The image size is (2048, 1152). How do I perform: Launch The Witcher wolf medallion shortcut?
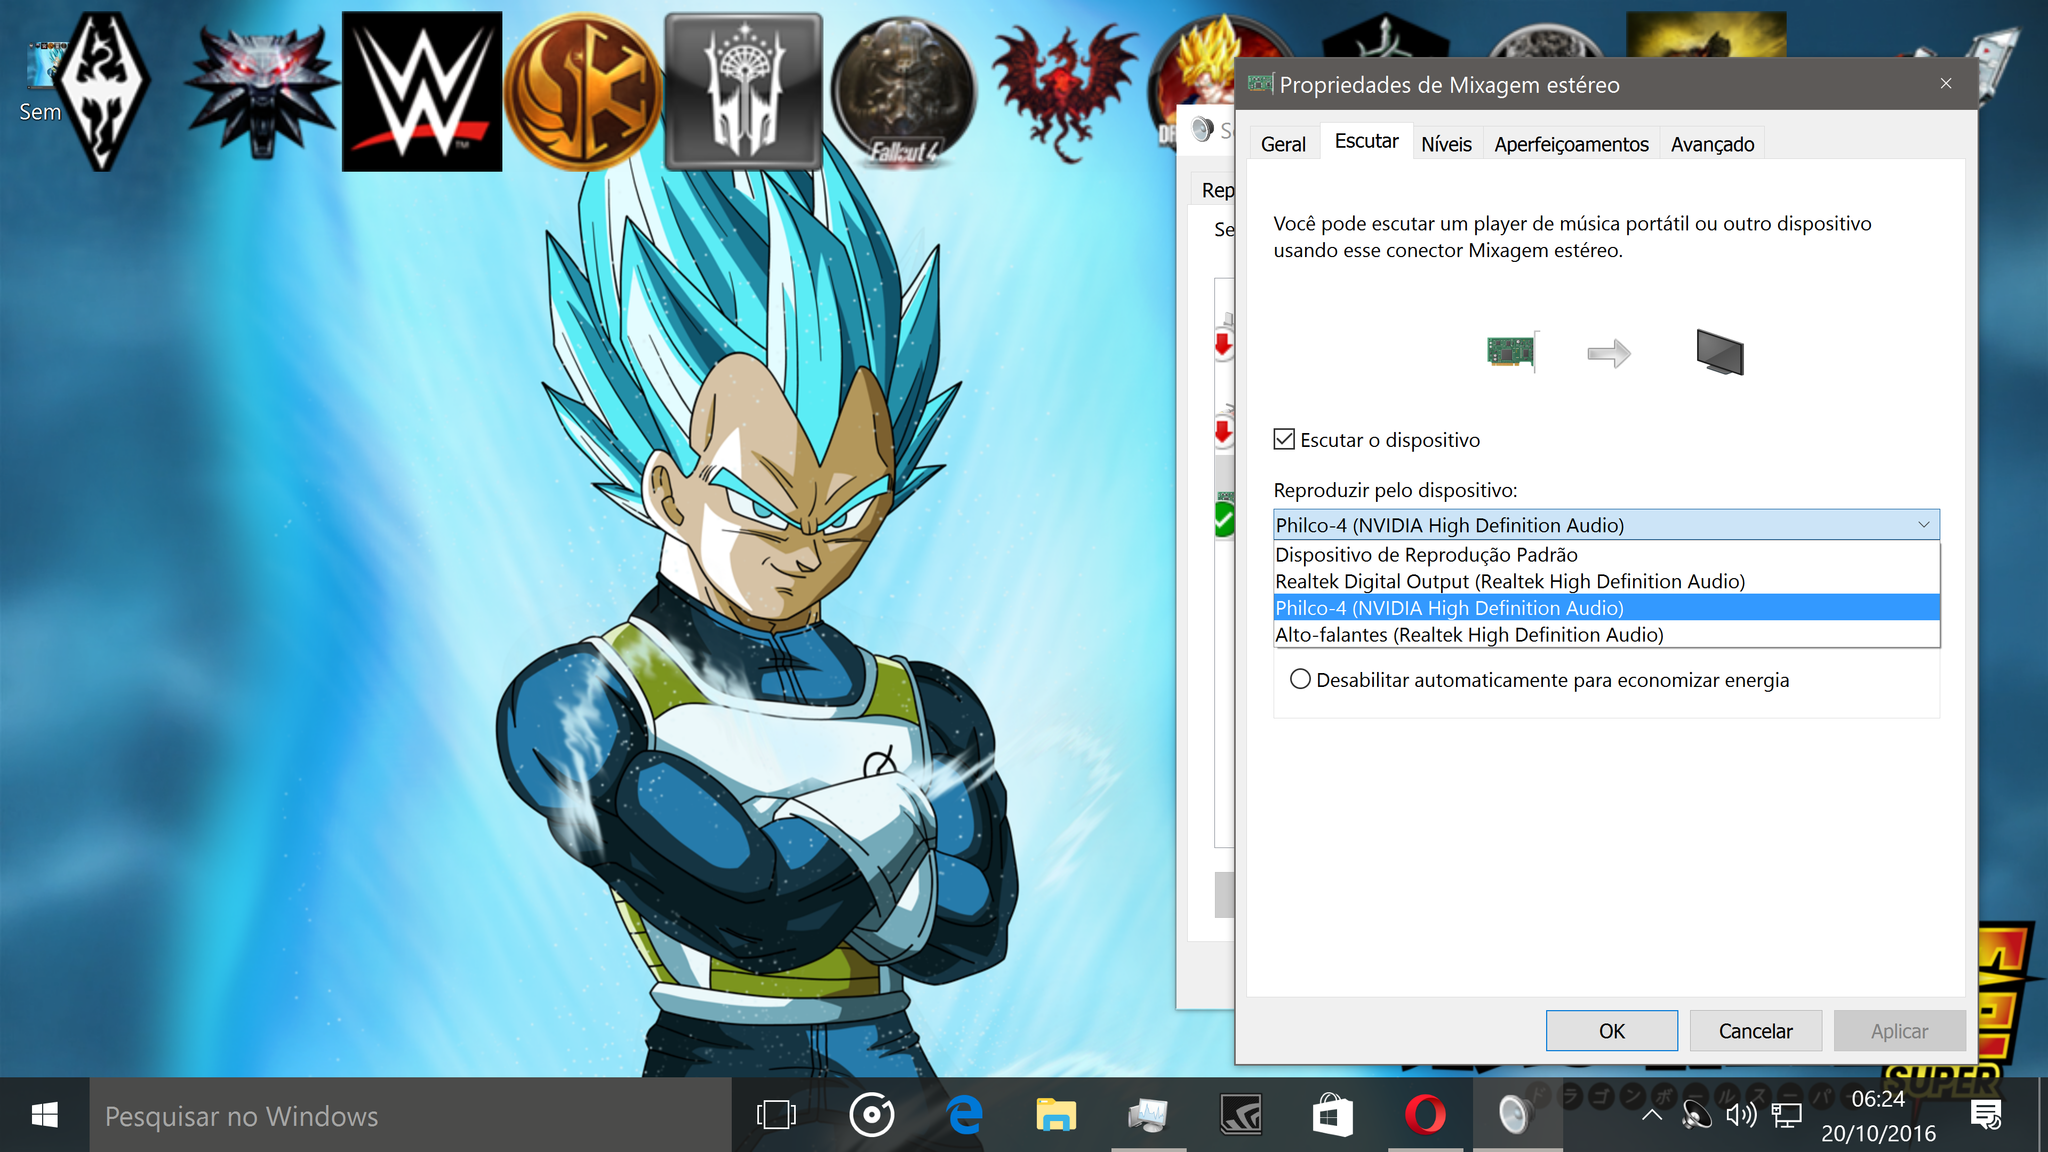pyautogui.click(x=262, y=91)
